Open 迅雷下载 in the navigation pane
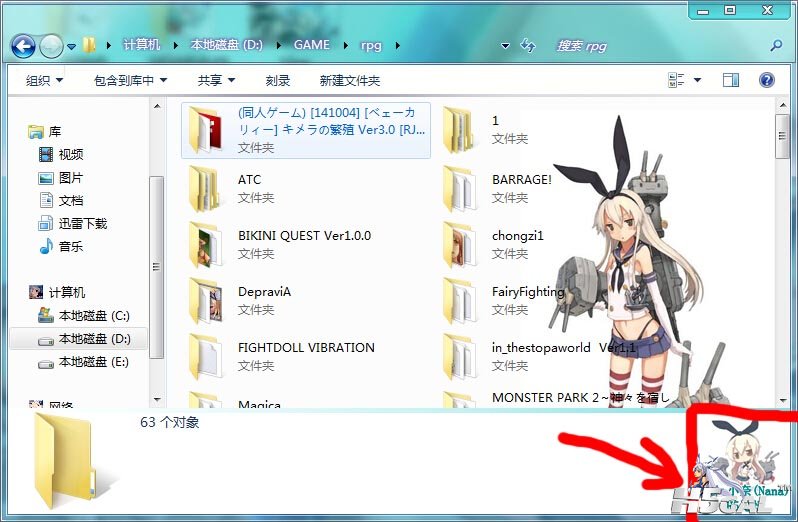Screen dimensions: 798x522 coord(82,223)
